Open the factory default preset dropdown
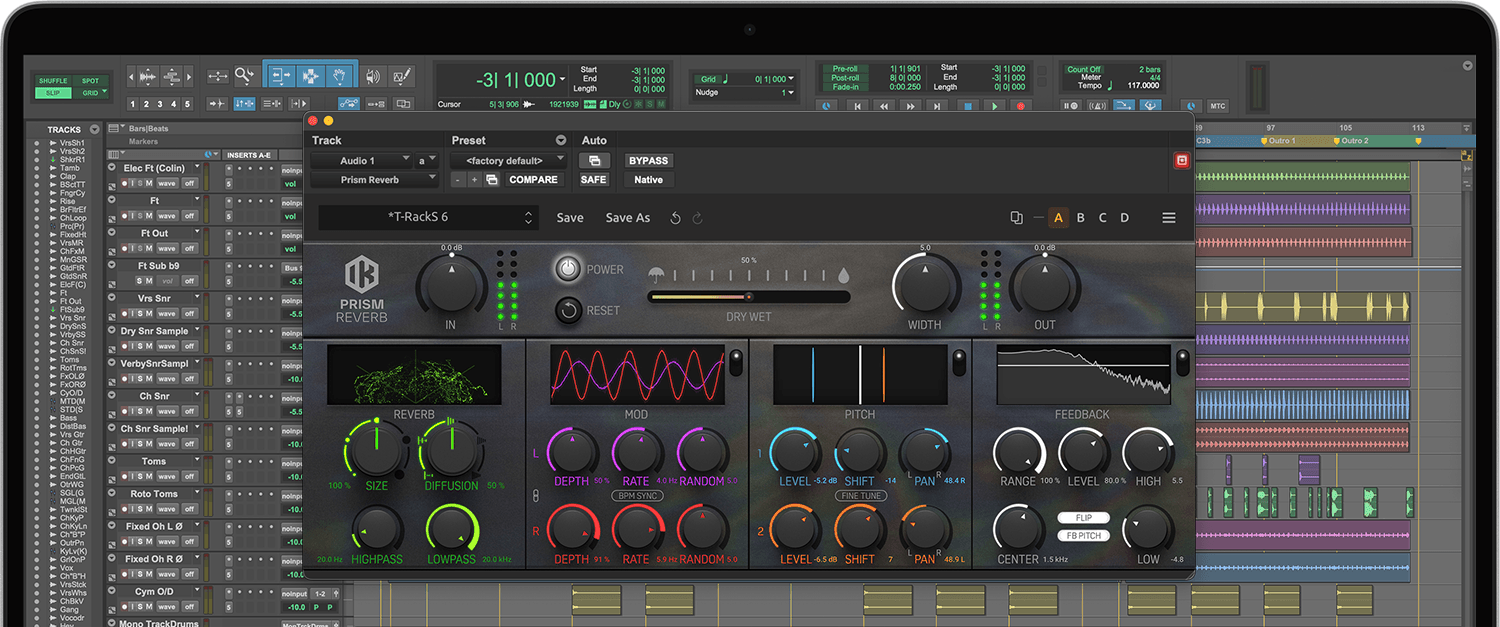 point(505,160)
